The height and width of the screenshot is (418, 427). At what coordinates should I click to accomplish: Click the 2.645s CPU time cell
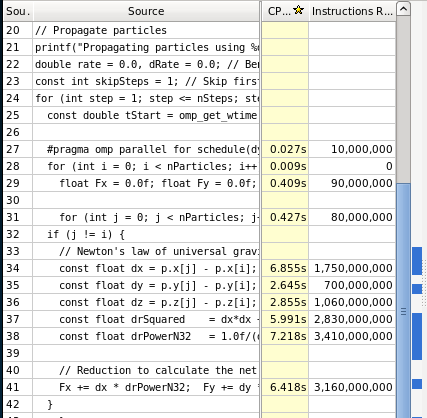(285, 285)
